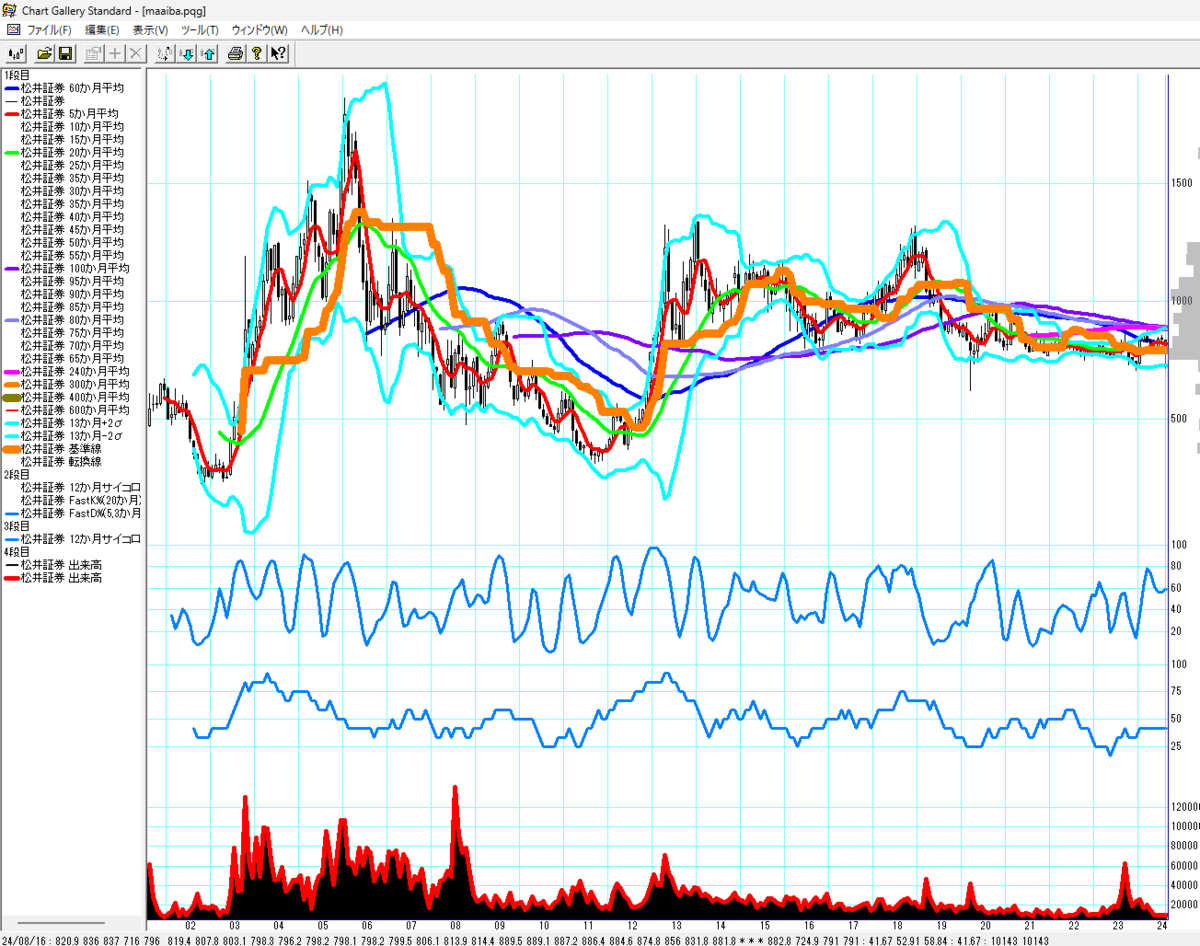Image resolution: width=1200 pixels, height=946 pixels.
Task: Click the thick orange swatch for 基準線
Action: pyautogui.click(x=10, y=449)
